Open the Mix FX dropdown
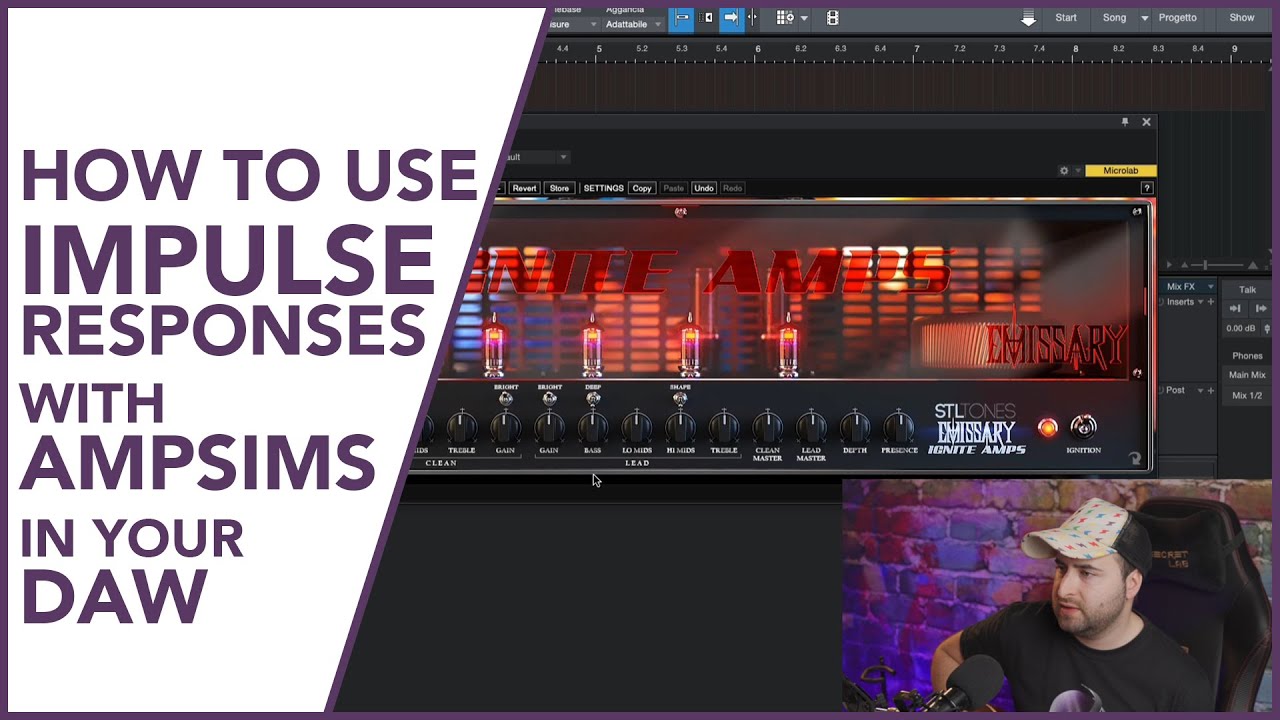 point(1188,287)
